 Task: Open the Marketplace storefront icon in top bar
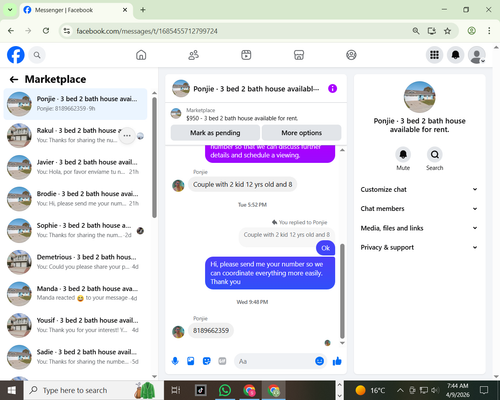point(299,55)
